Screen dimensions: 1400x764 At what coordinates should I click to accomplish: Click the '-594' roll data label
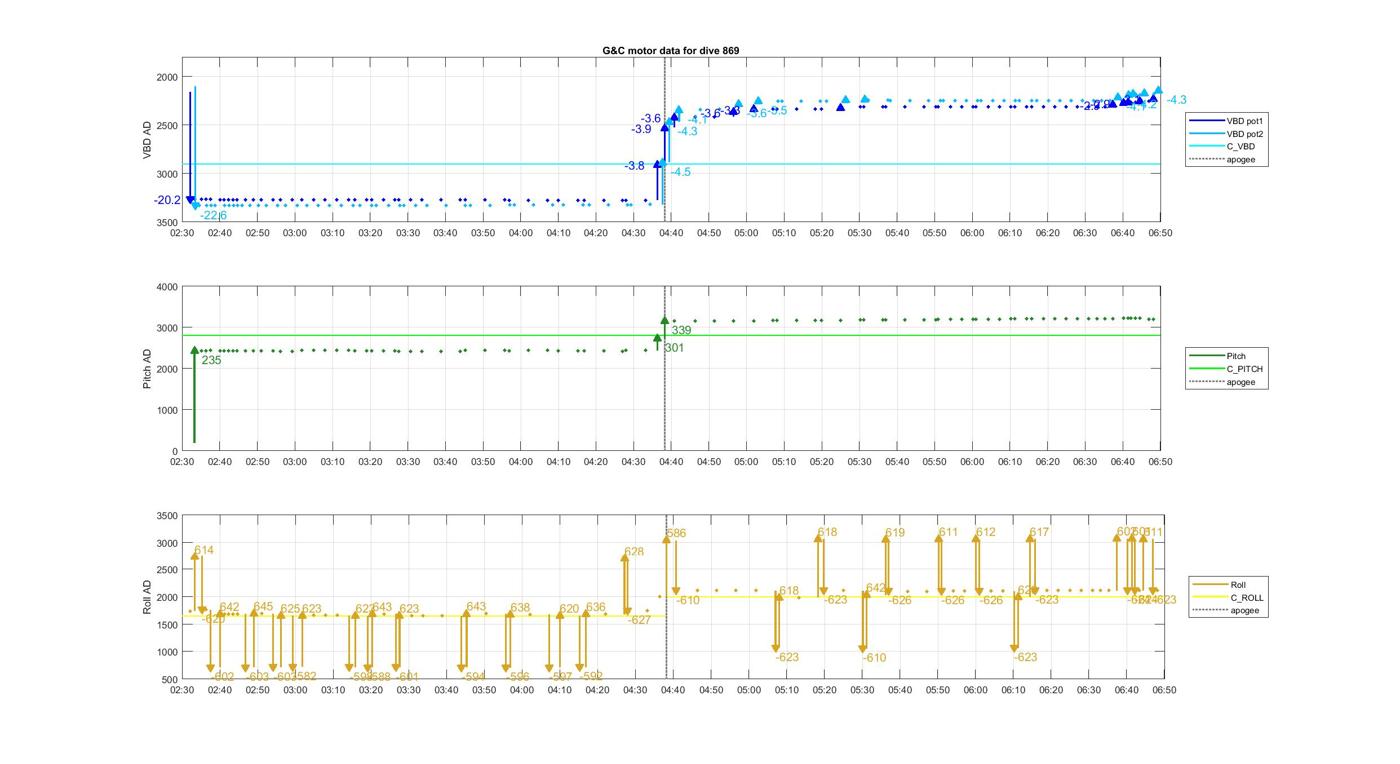point(473,677)
